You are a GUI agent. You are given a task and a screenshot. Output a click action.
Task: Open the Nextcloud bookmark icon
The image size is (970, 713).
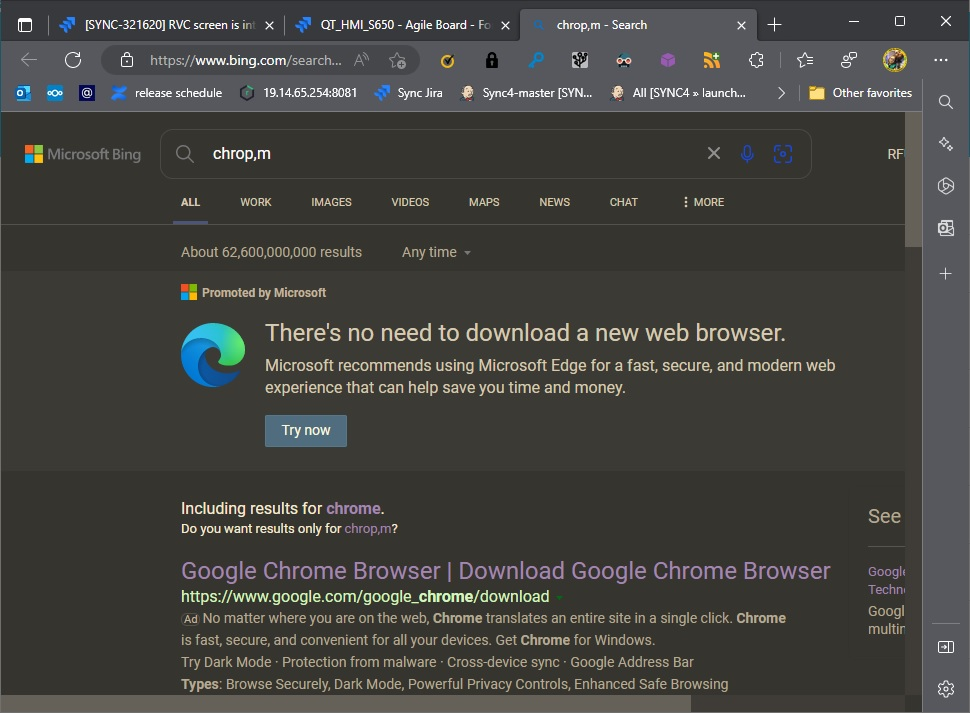[x=55, y=93]
